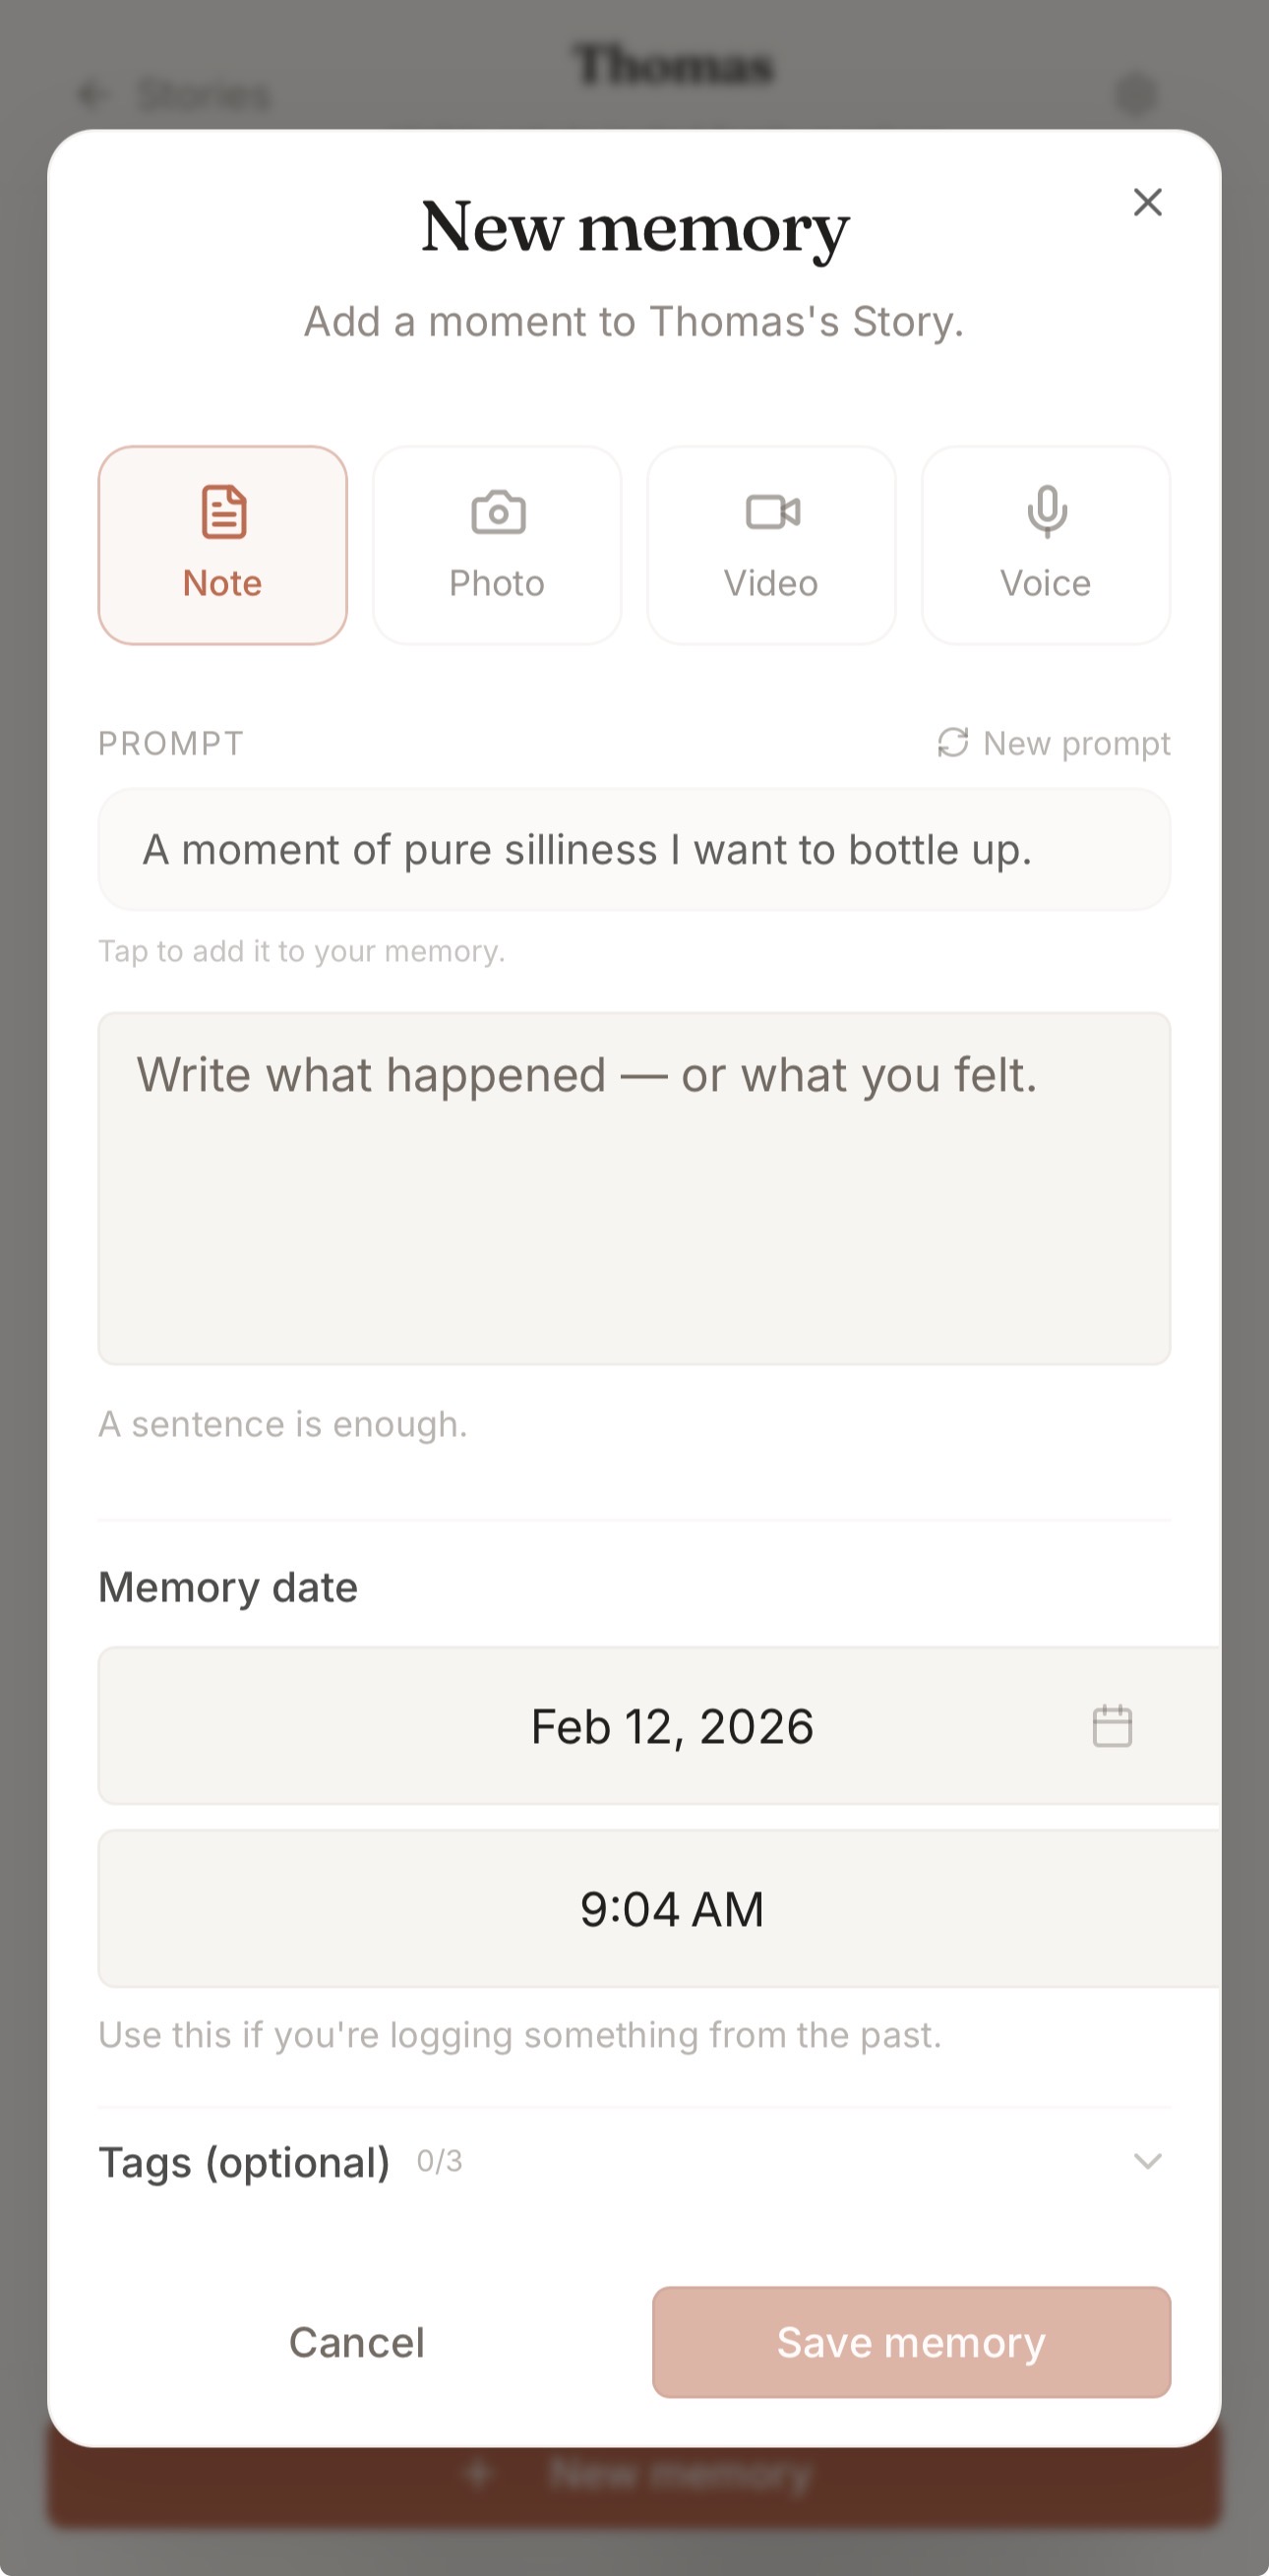1269x2576 pixels.
Task: Expand the Tags section chevron
Action: click(1147, 2161)
